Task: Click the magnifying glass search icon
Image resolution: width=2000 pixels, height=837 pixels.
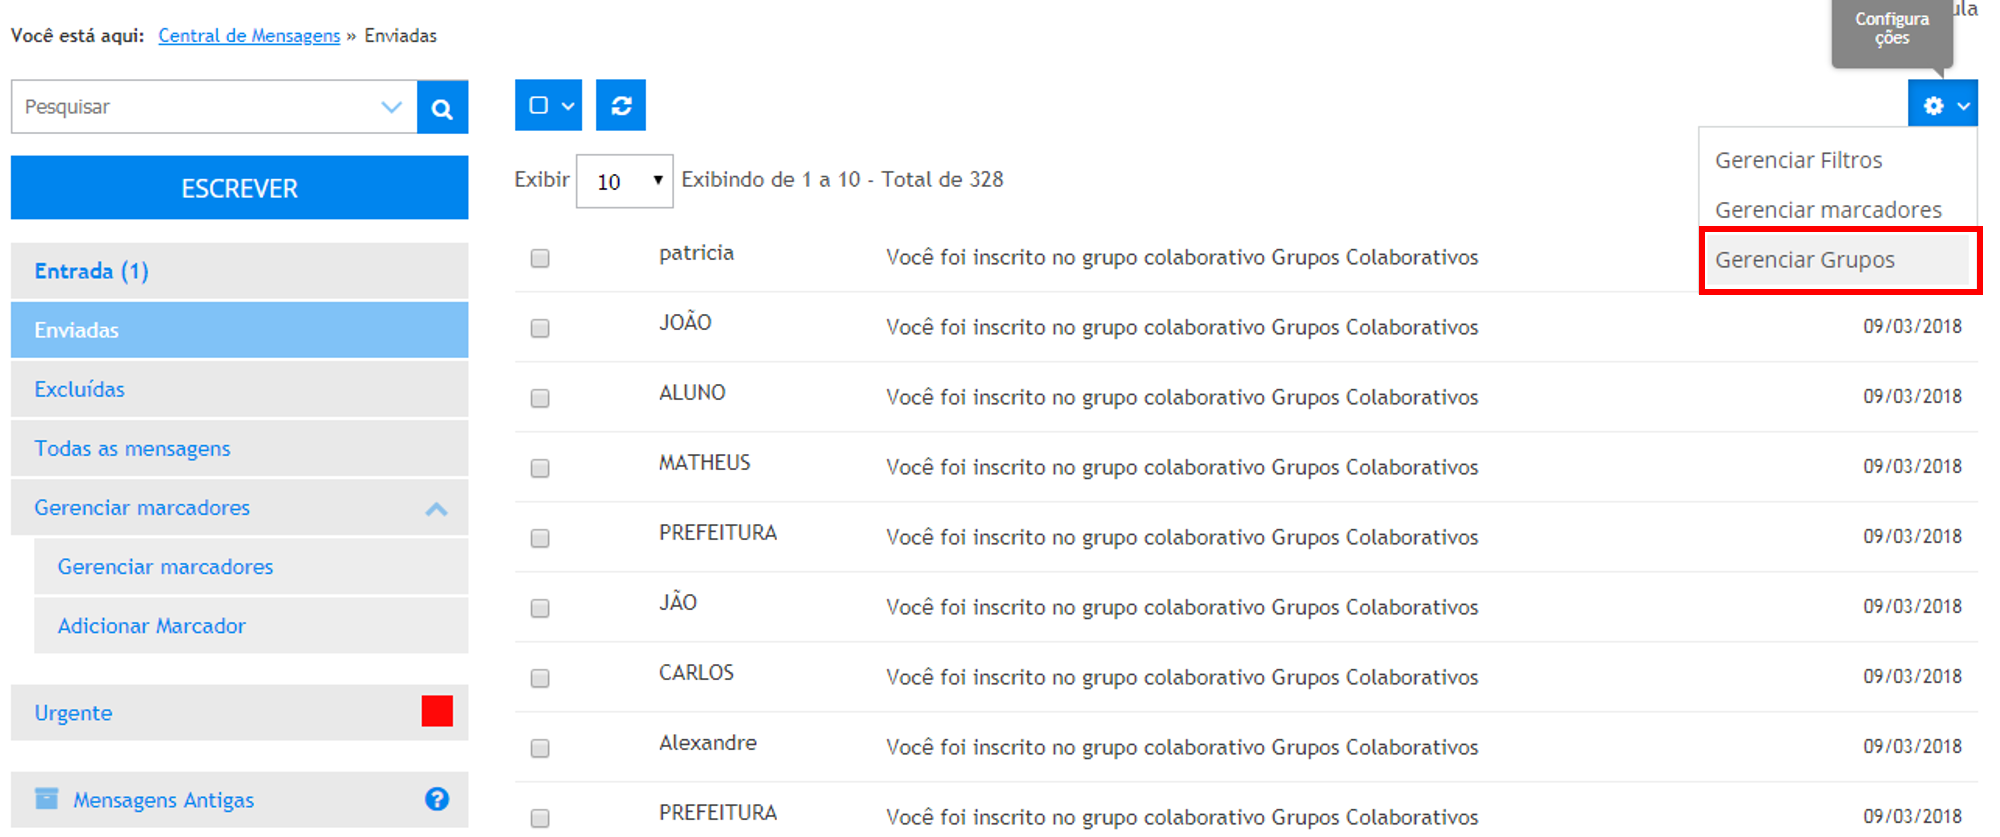Action: pos(442,108)
